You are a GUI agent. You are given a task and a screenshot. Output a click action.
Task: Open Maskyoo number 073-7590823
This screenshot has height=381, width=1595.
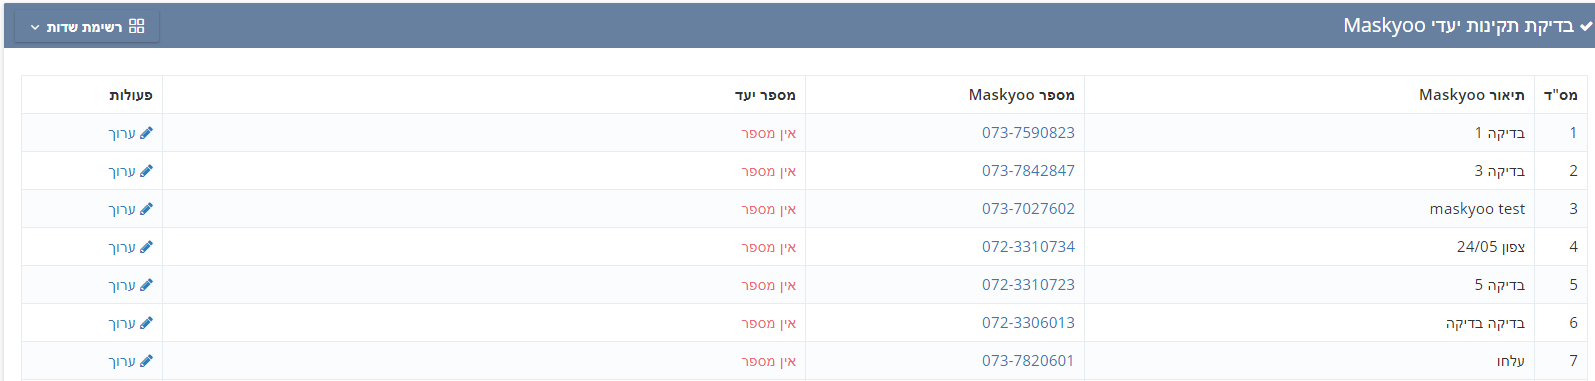(x=1028, y=133)
